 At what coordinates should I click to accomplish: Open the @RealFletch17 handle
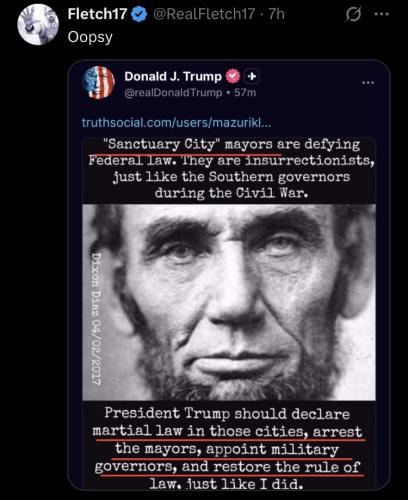coord(204,14)
